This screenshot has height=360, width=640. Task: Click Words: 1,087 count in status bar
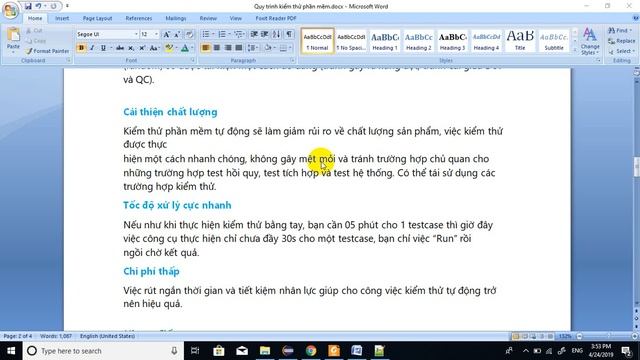click(56, 336)
